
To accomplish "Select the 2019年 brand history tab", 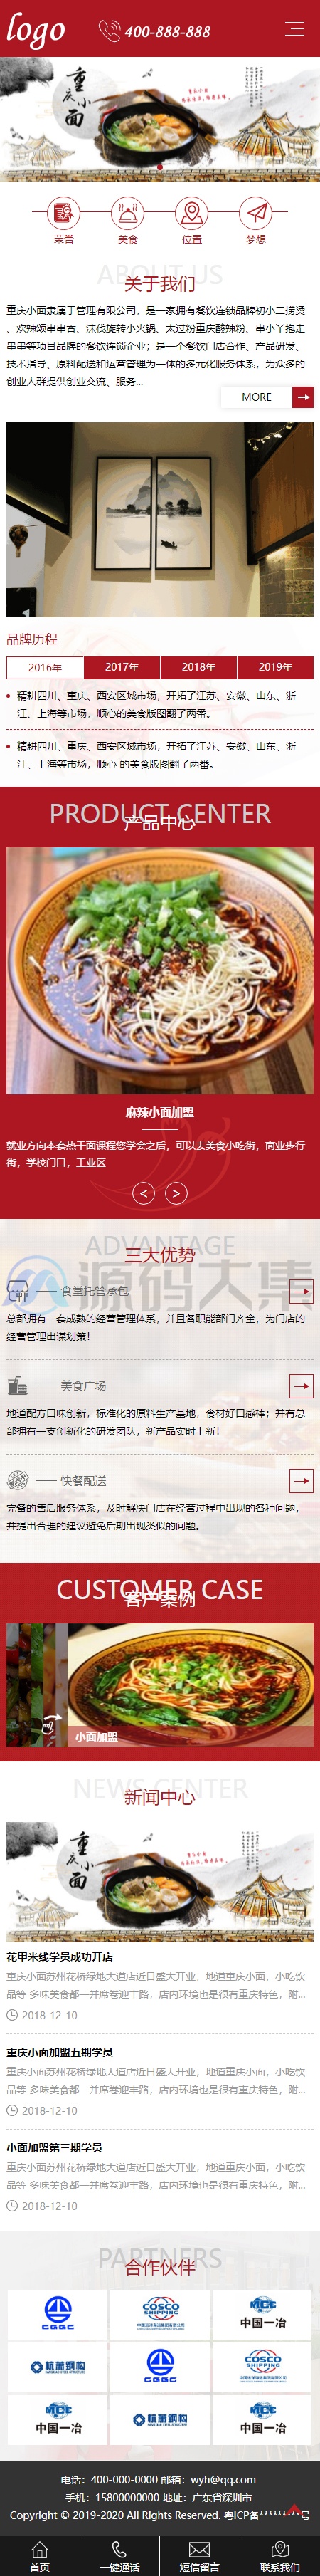I will coord(275,667).
